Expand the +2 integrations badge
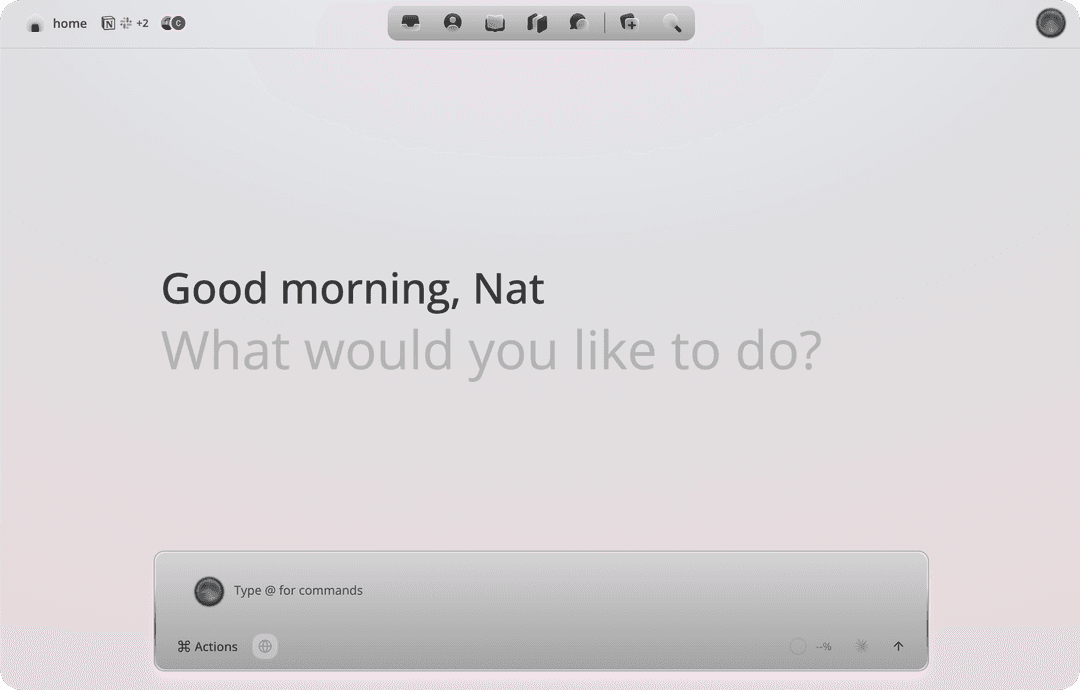The height and width of the screenshot is (690, 1080). pyautogui.click(x=142, y=23)
